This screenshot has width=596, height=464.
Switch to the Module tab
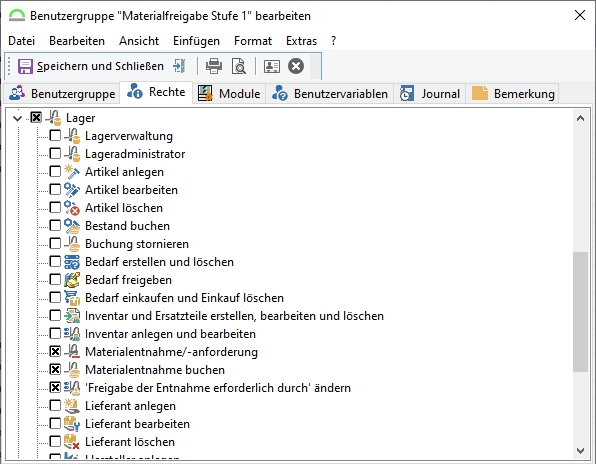pos(230,93)
